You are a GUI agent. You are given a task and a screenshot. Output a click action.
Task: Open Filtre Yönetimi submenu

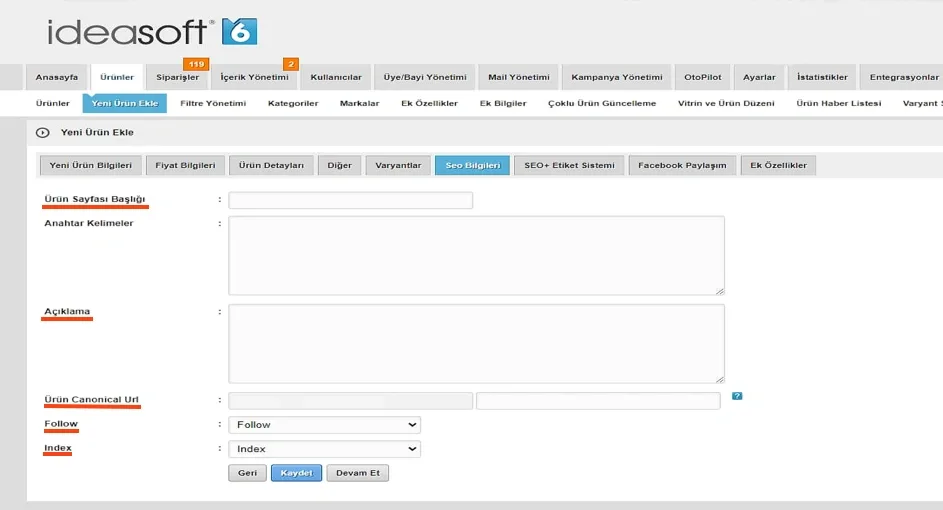point(213,103)
